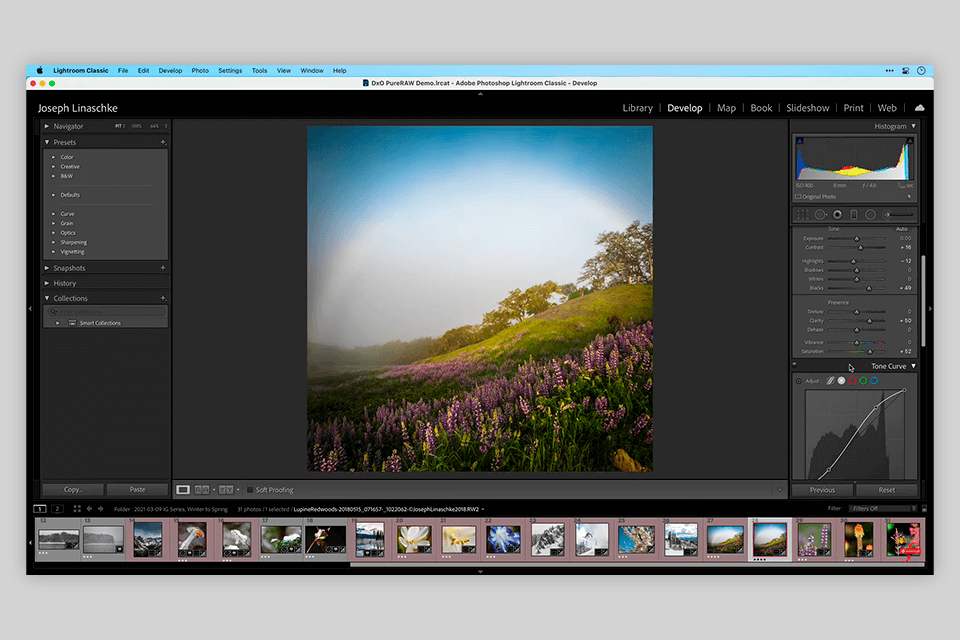Open toolbar options dropdown arrow

[x=779, y=490]
